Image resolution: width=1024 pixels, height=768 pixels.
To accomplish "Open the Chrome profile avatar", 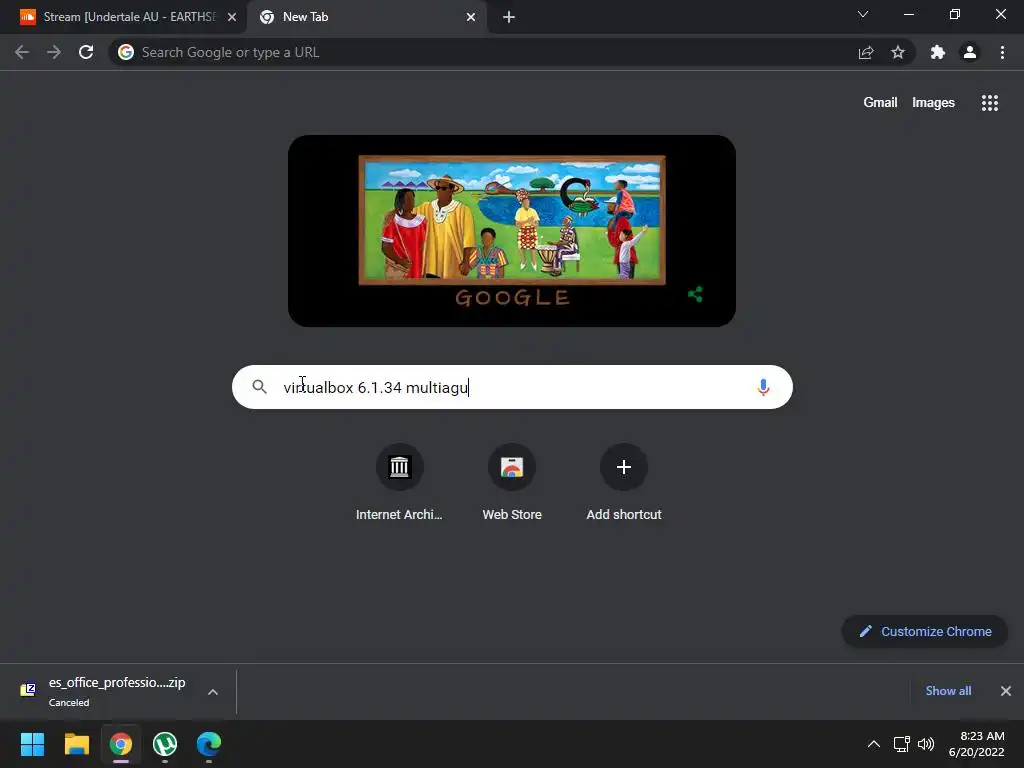I will pyautogui.click(x=970, y=52).
